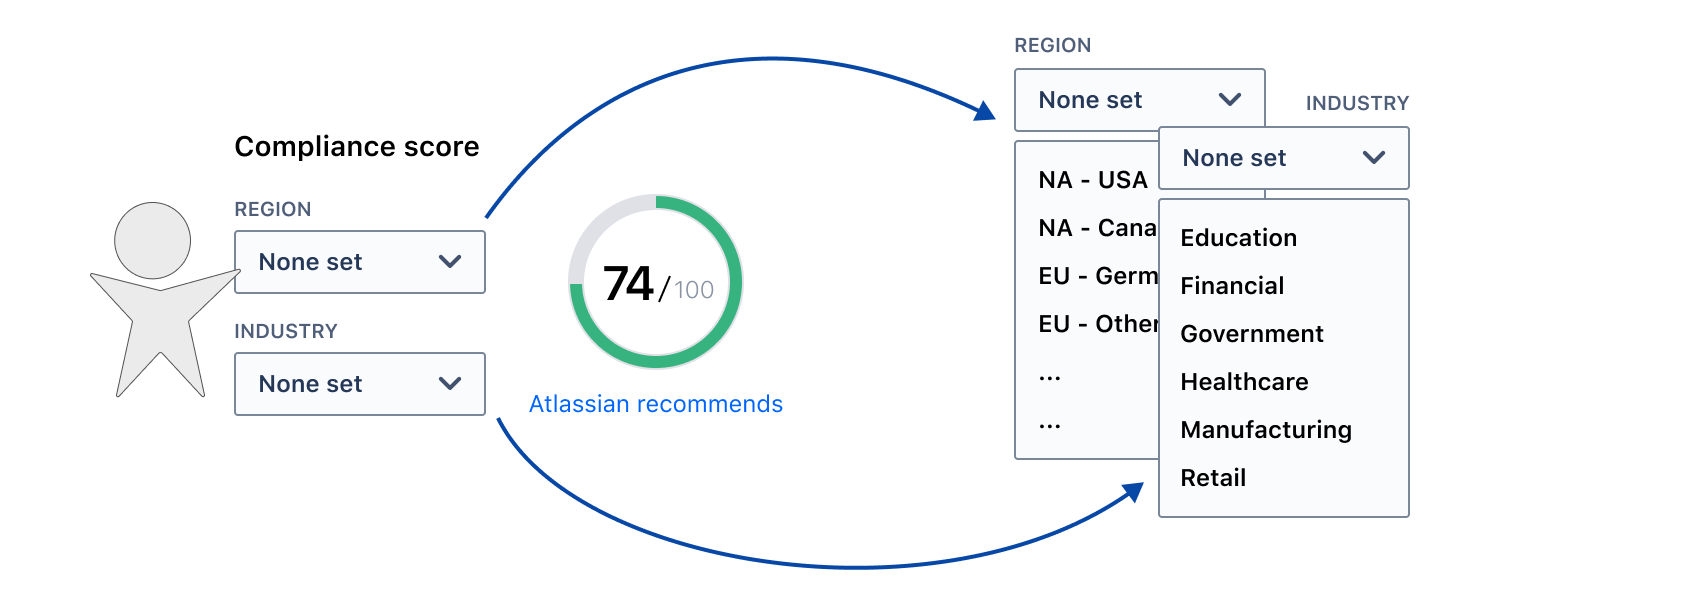
Task: Click the Atlassian recommends link
Action: (x=656, y=404)
